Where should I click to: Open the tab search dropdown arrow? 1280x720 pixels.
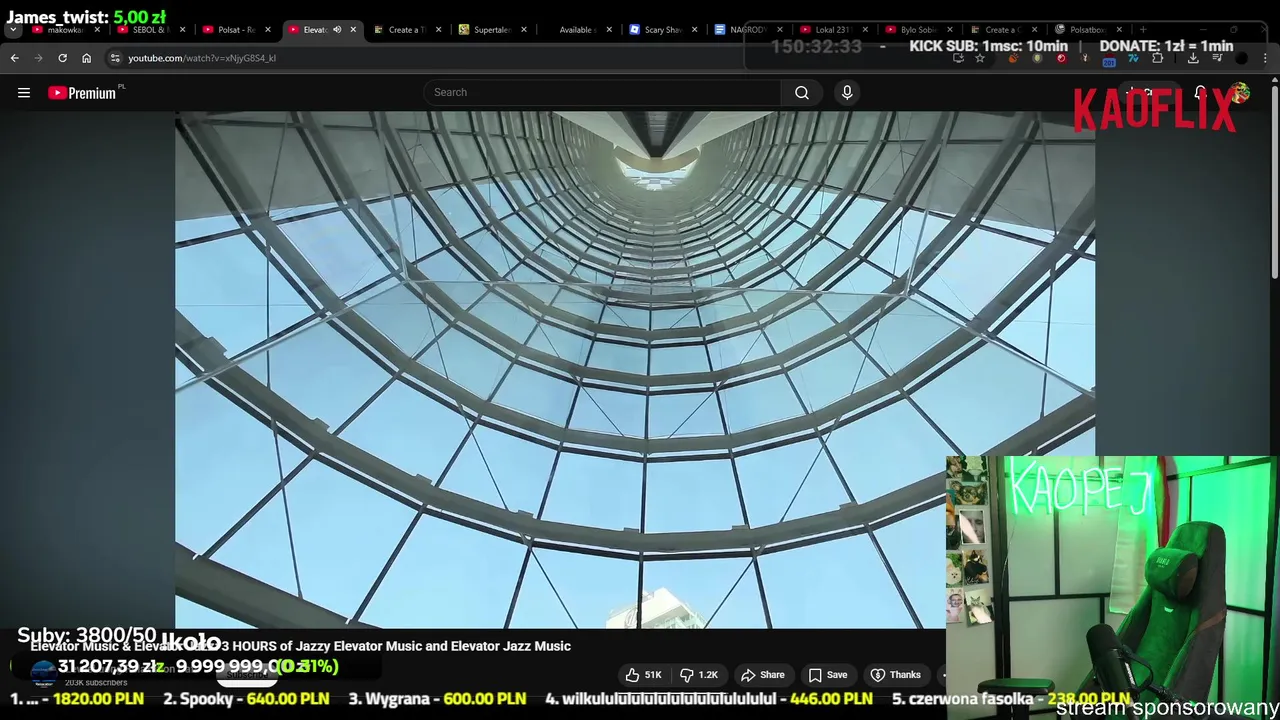point(13,30)
